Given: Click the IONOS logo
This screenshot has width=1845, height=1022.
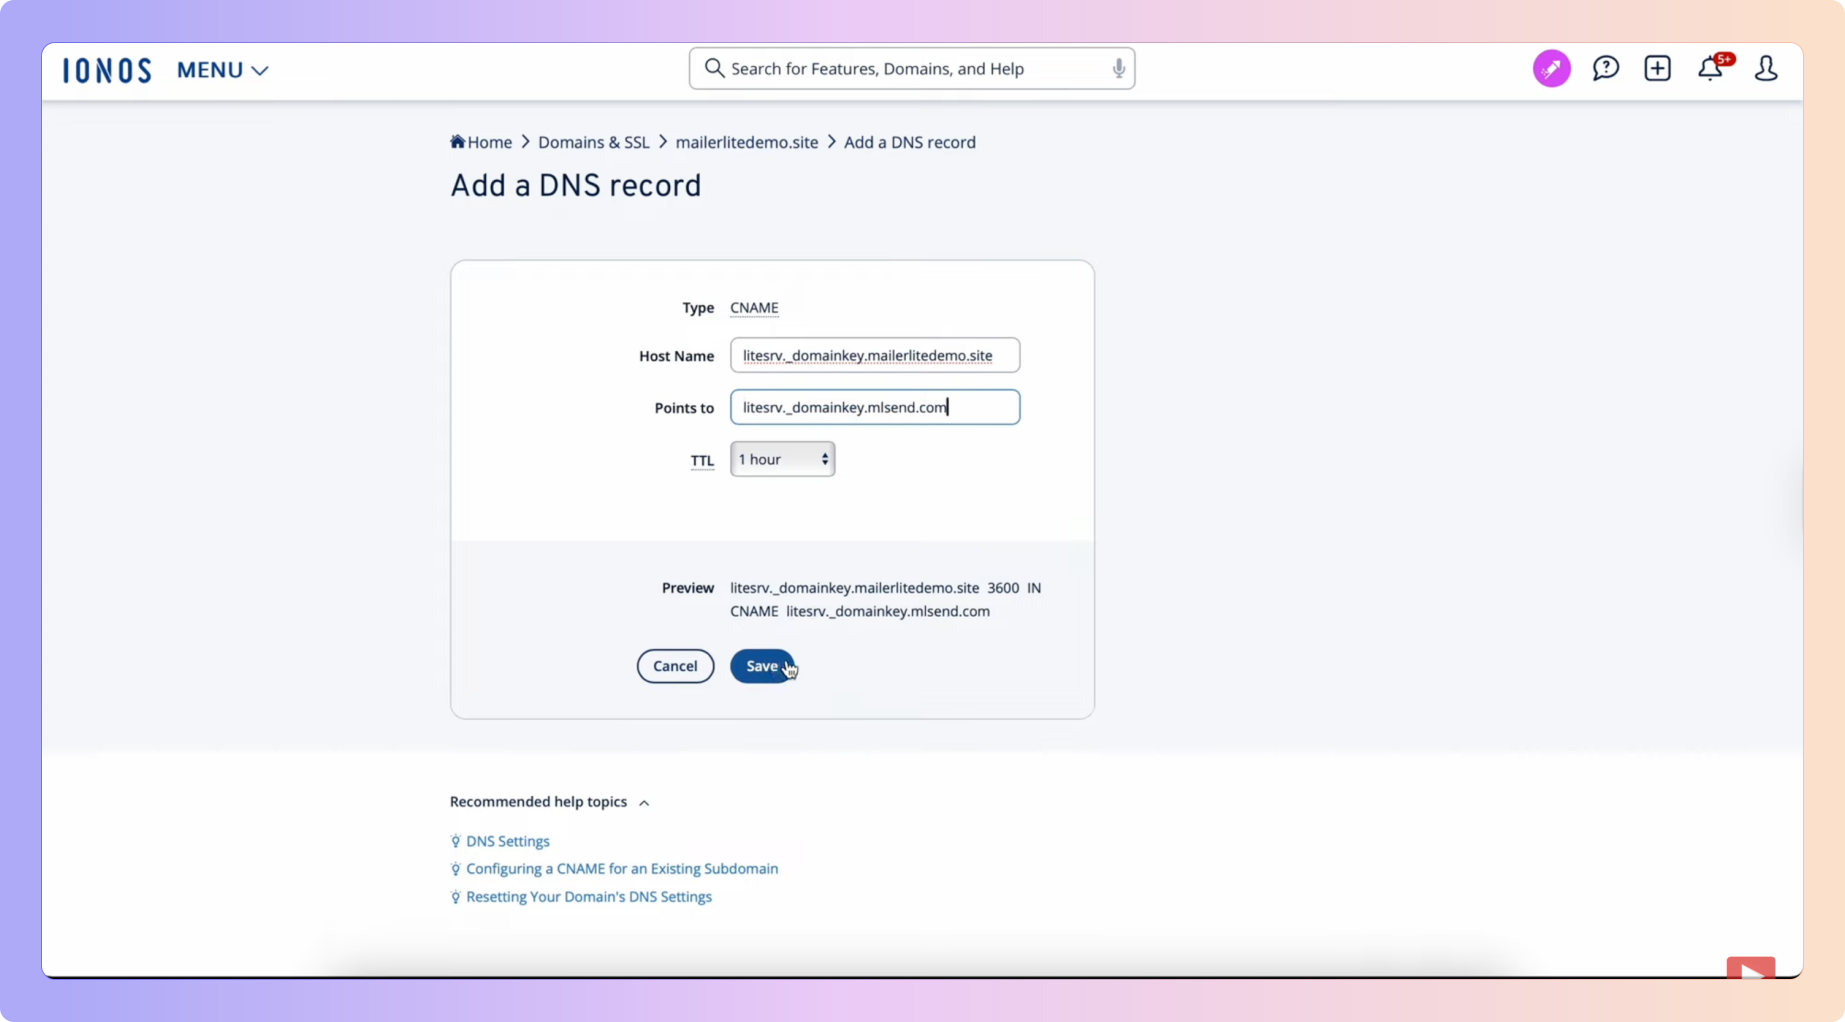Looking at the screenshot, I should click(x=107, y=70).
